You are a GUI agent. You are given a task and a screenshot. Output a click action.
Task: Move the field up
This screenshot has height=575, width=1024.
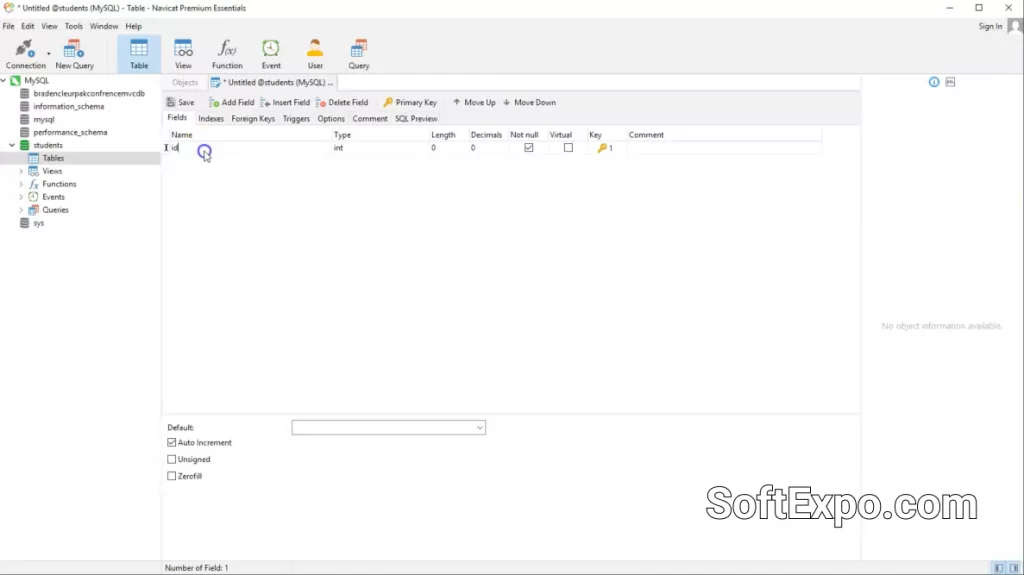point(474,103)
